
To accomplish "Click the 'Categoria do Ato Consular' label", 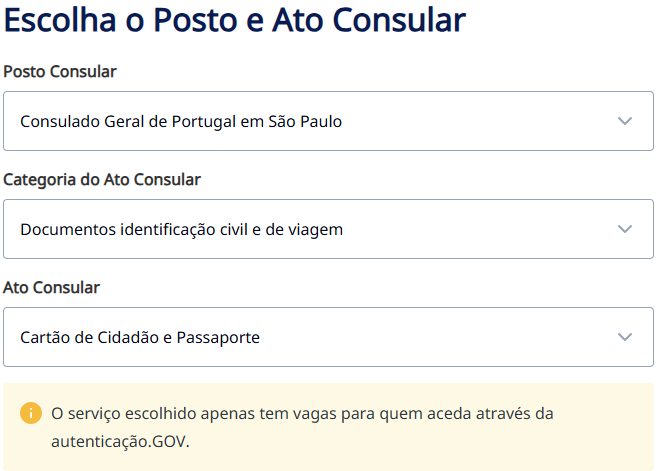I will [x=102, y=180].
